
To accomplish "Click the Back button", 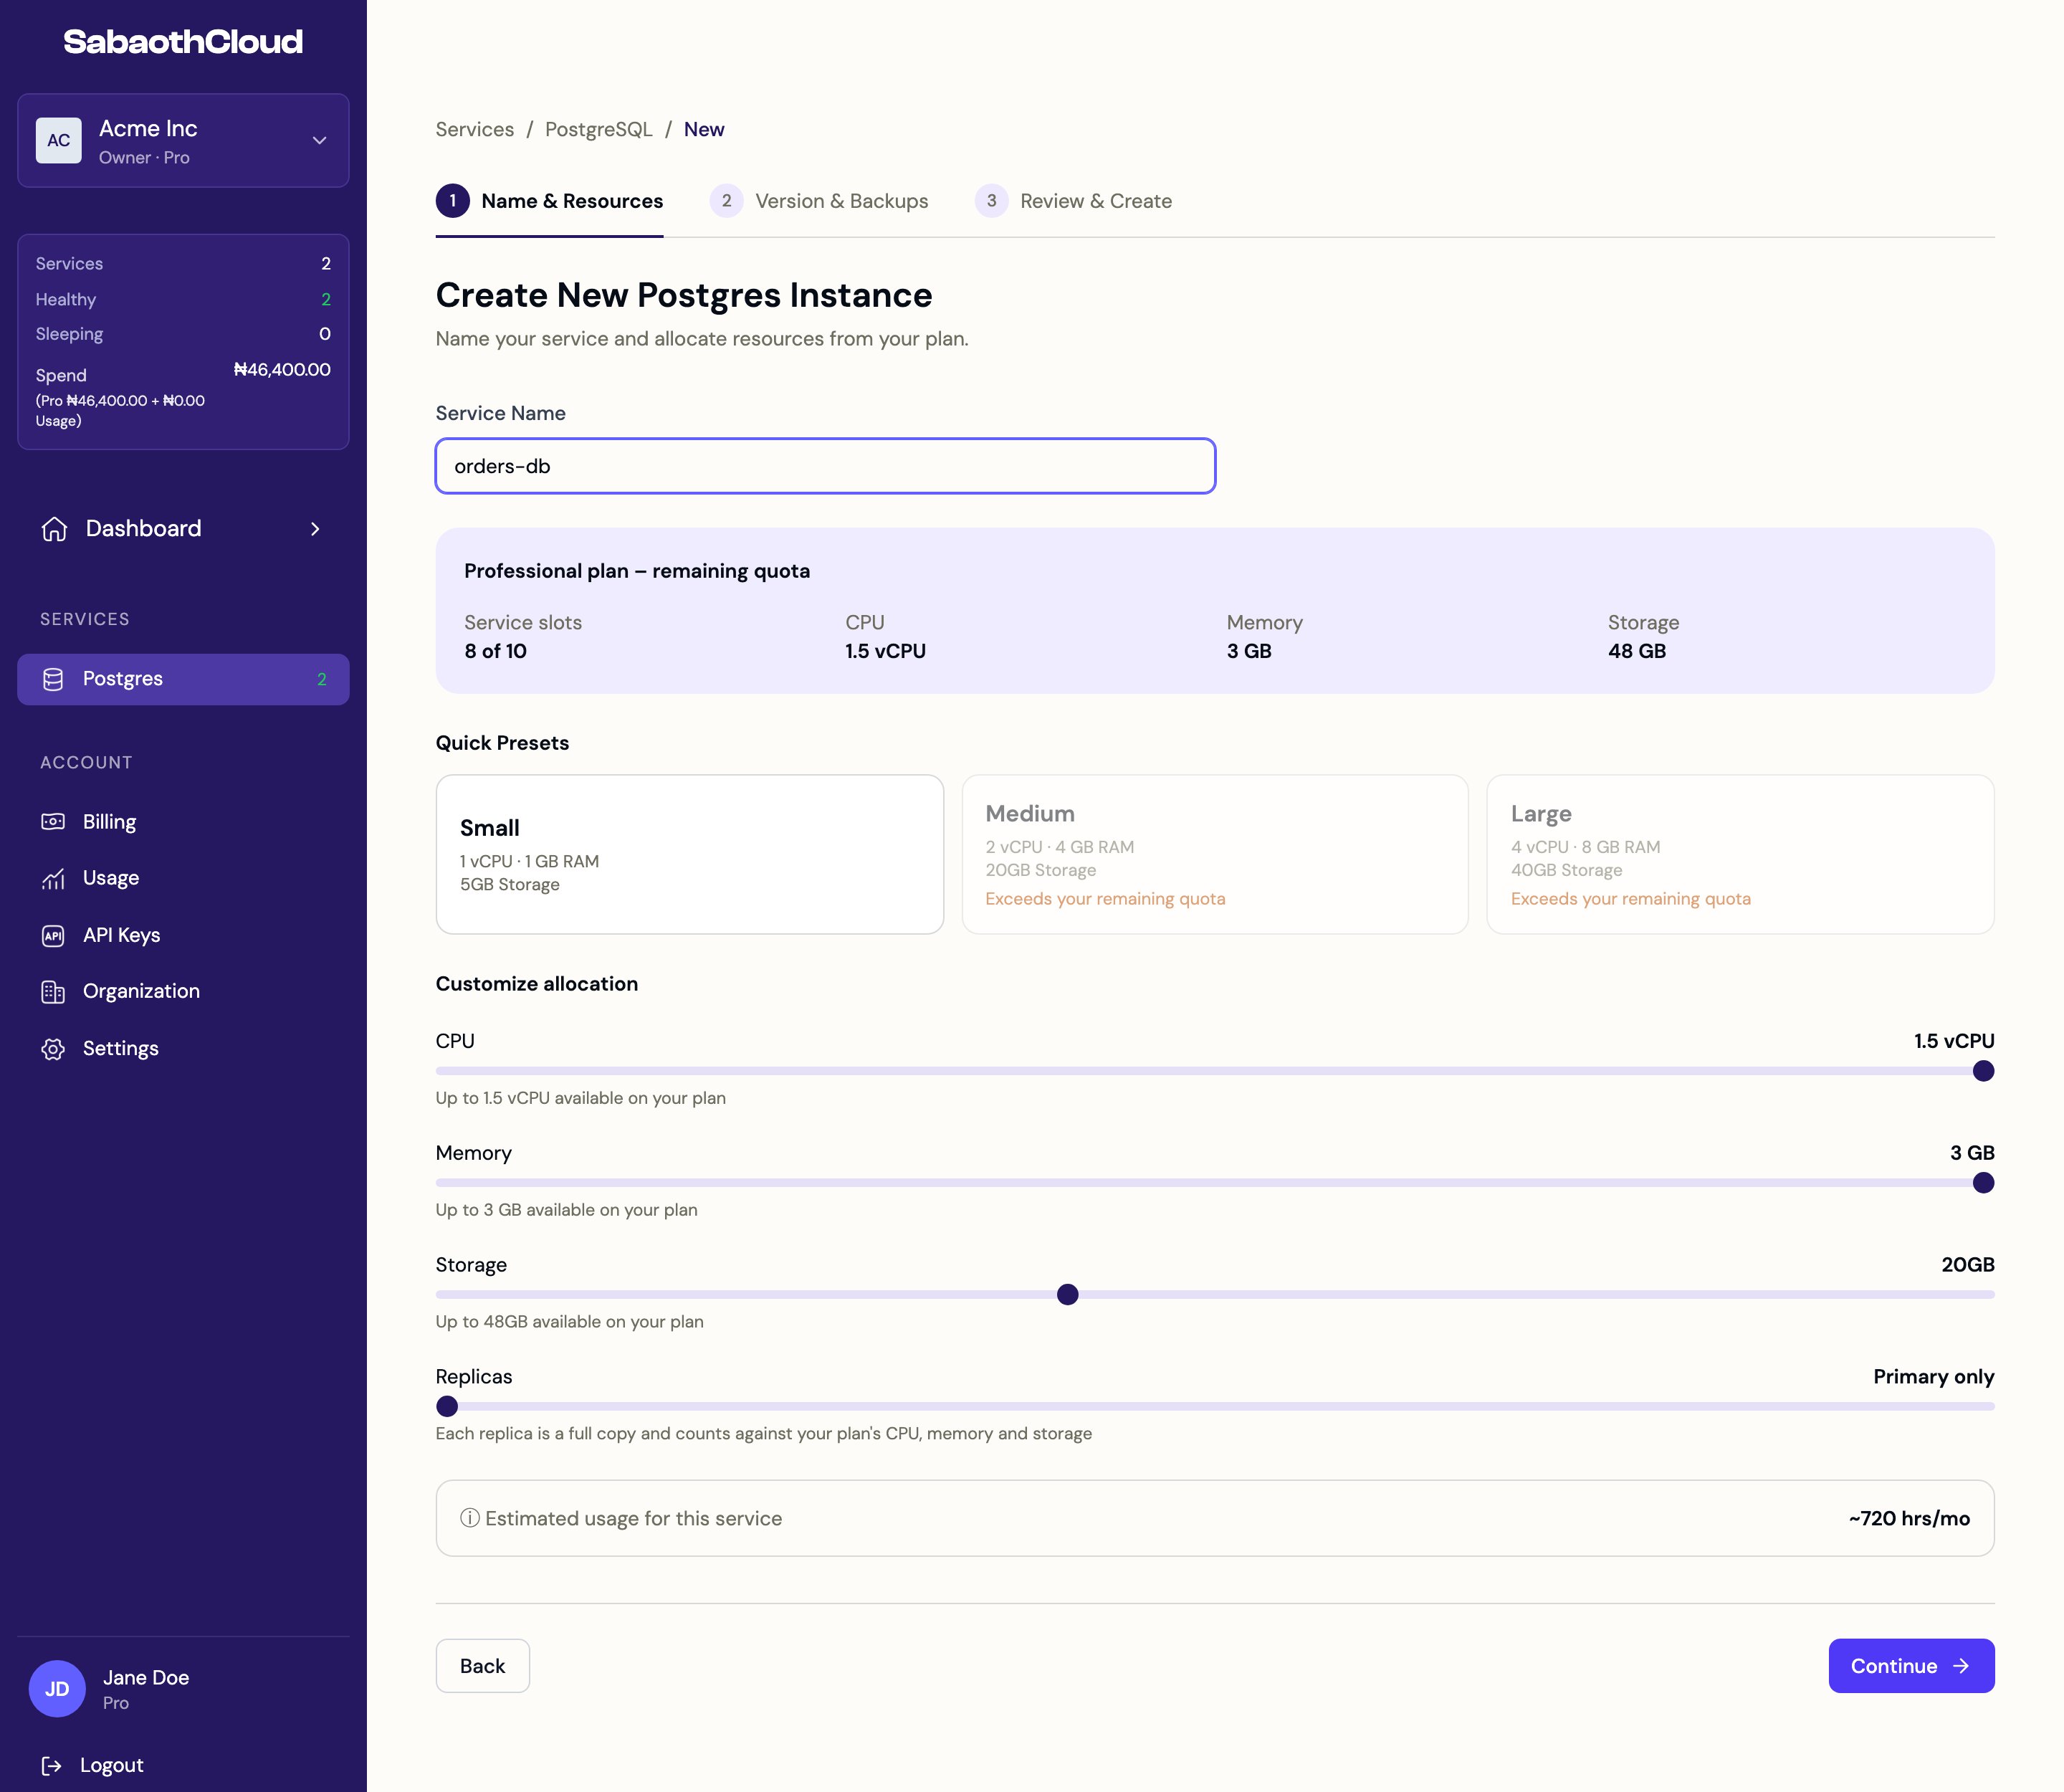I will click(x=483, y=1666).
